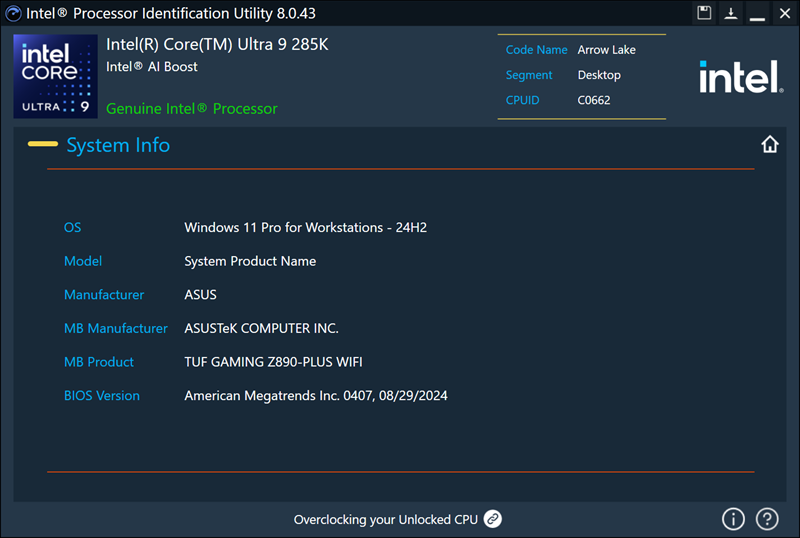Click the MB Manufacturer label
Image resolution: width=800 pixels, height=538 pixels.
[x=116, y=329]
